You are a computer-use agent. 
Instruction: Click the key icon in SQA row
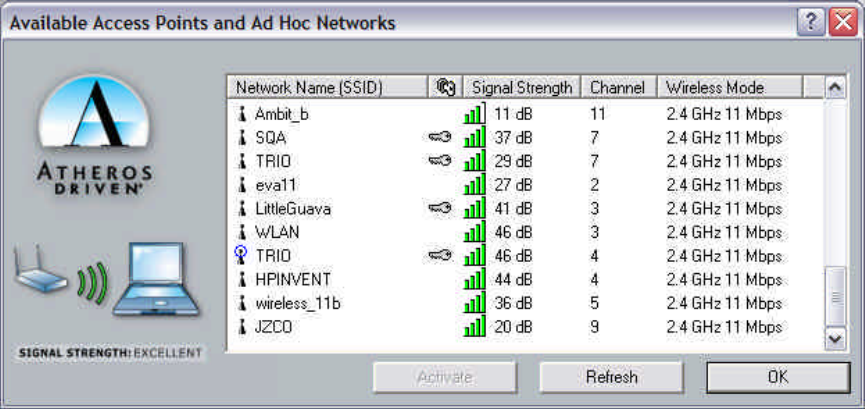[x=440, y=136]
